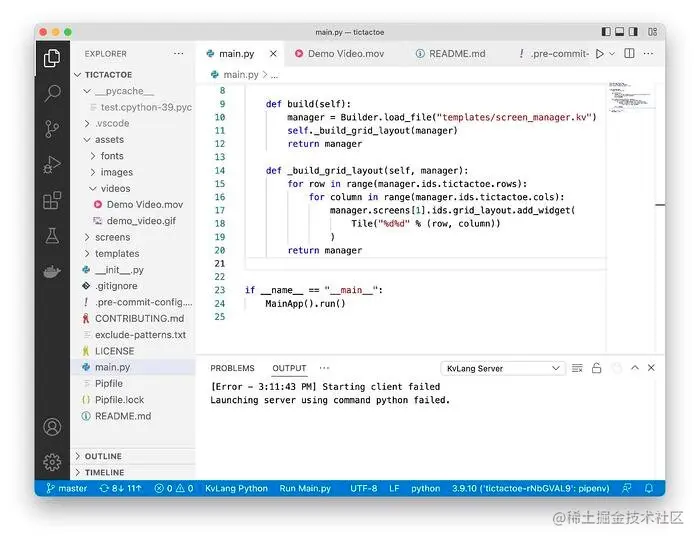Viewport: 700px width, 542px height.
Task: Open the Search view icon
Action: (52, 93)
